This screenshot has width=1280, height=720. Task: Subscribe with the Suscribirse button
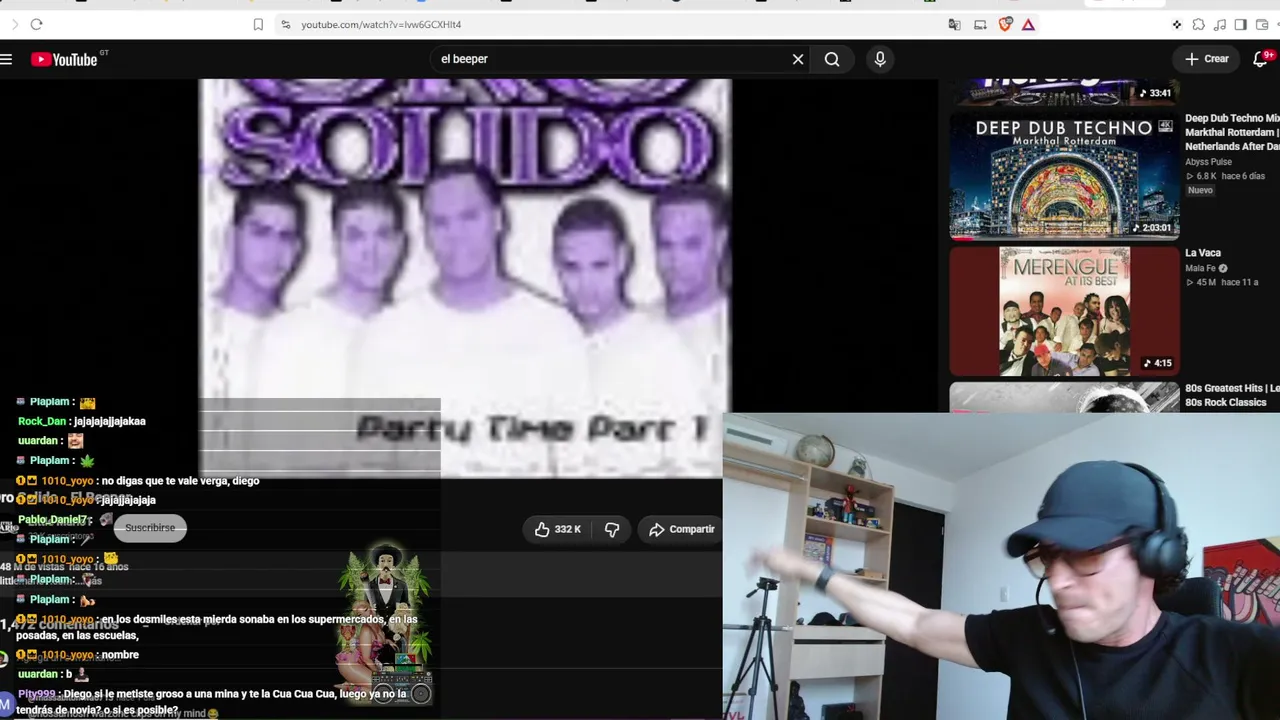[150, 527]
